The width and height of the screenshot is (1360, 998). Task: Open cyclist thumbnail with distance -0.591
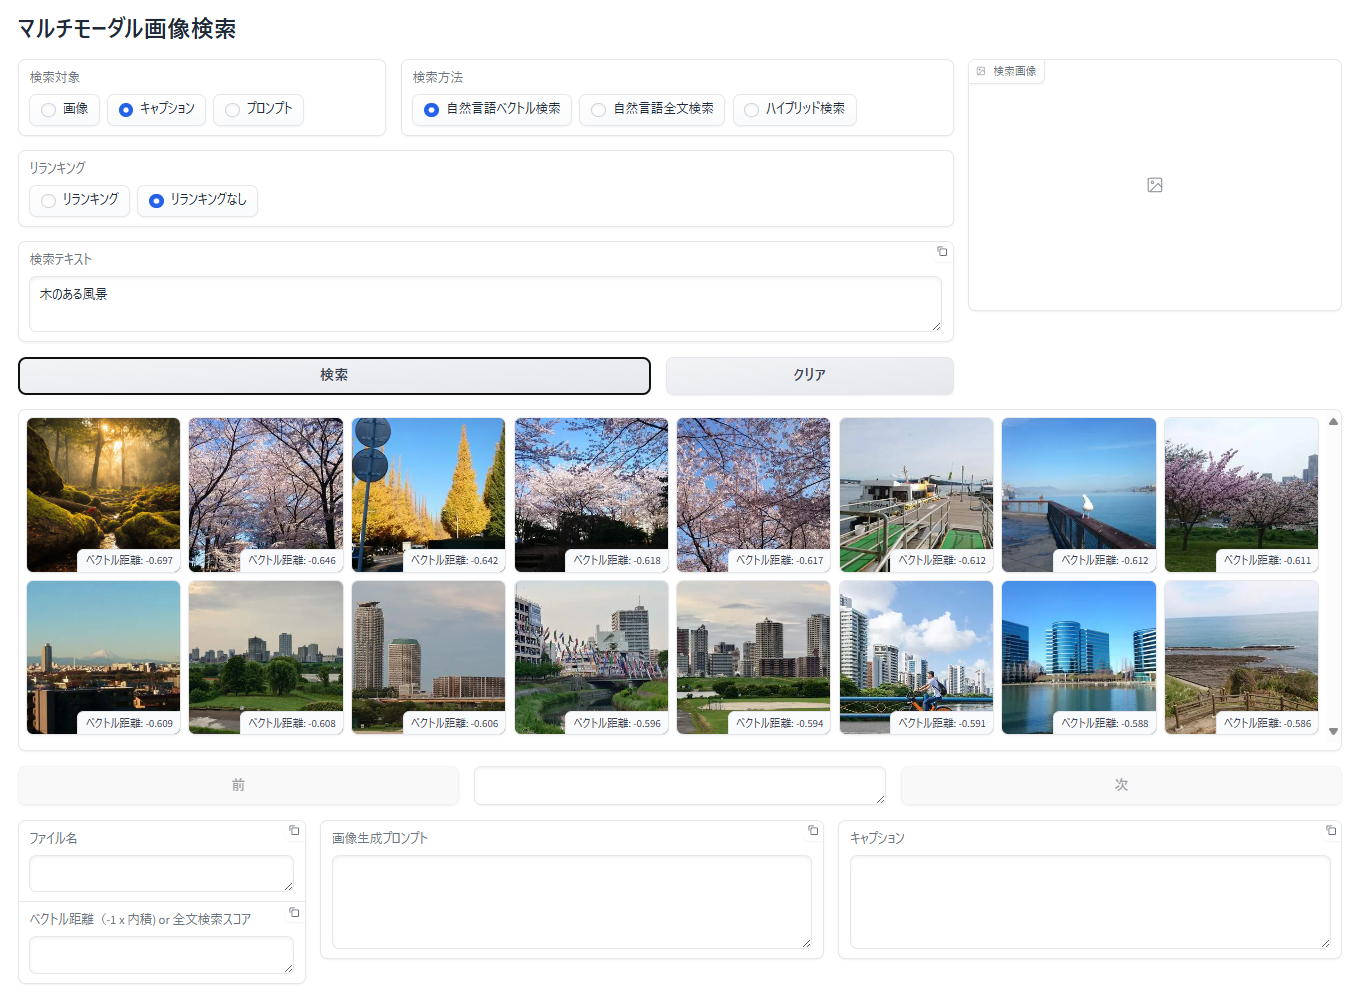coord(917,658)
